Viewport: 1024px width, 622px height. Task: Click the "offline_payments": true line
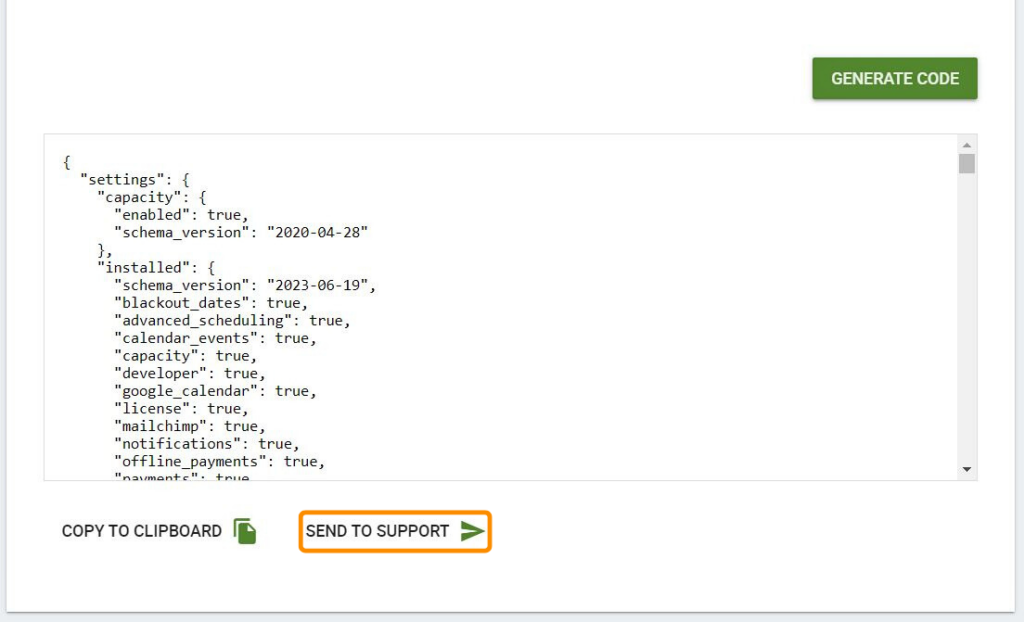coord(219,462)
